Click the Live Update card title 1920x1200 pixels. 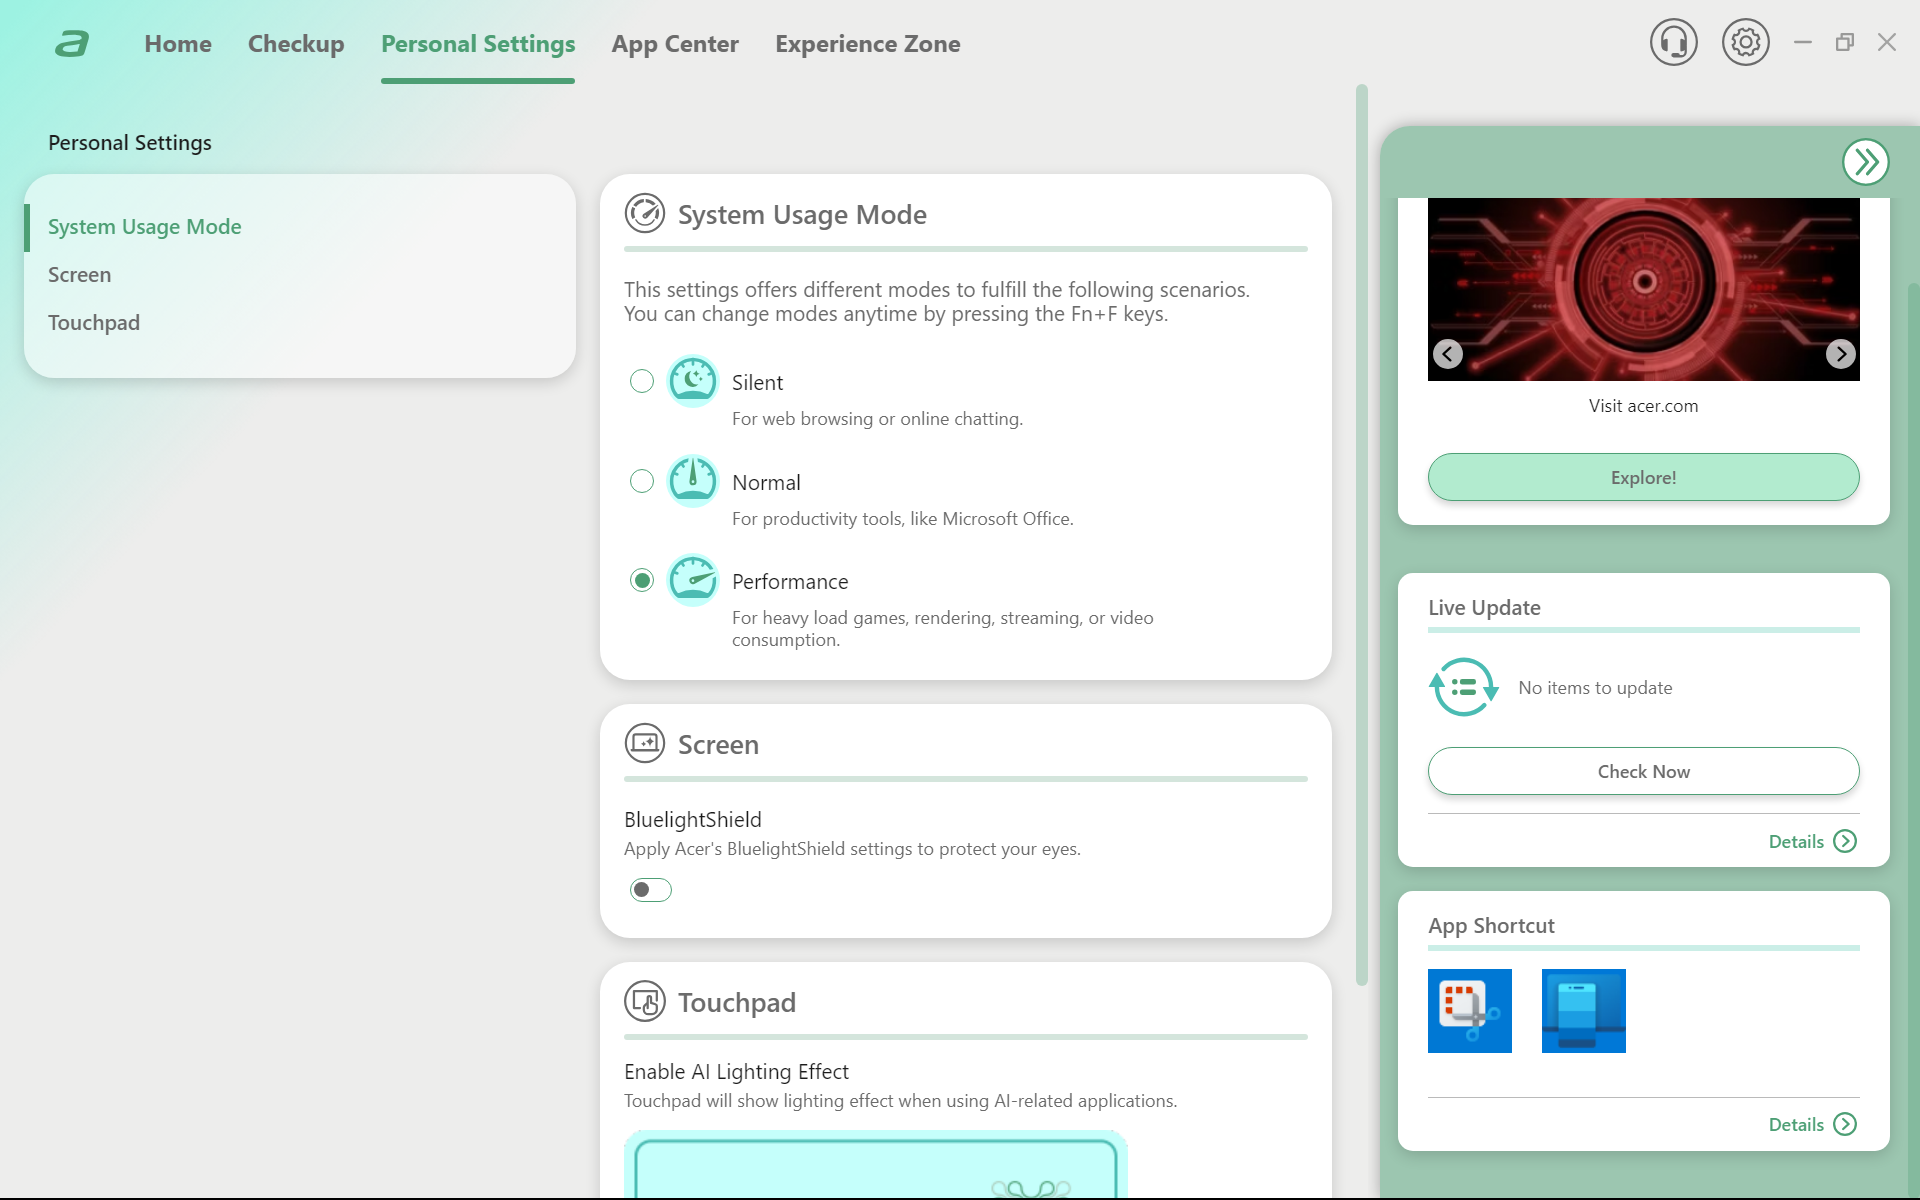(1484, 608)
